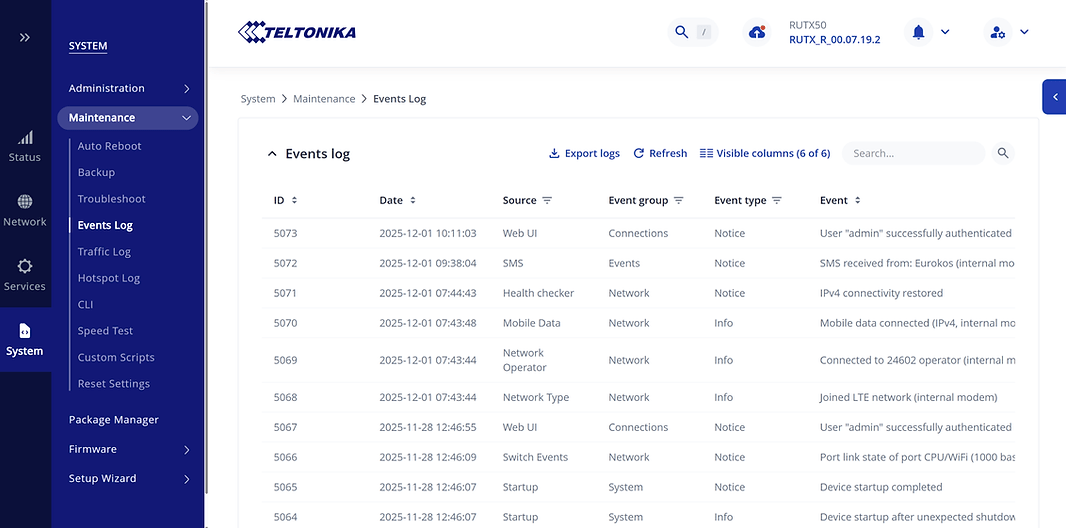Collapse the Events log section
Image resolution: width=1066 pixels, height=528 pixels.
tap(271, 154)
